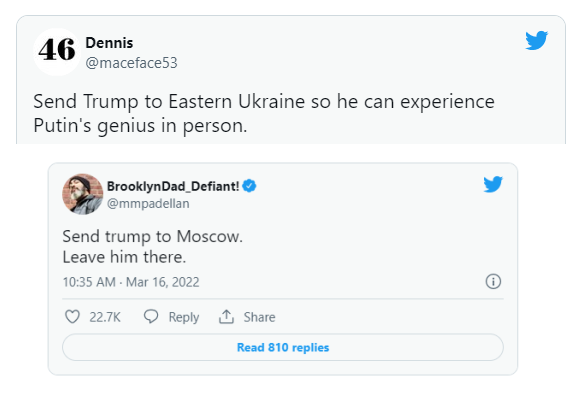Click the Twitter bird icon on Dennis's tweet
Image resolution: width=577 pixels, height=394 pixels.
coord(537,40)
